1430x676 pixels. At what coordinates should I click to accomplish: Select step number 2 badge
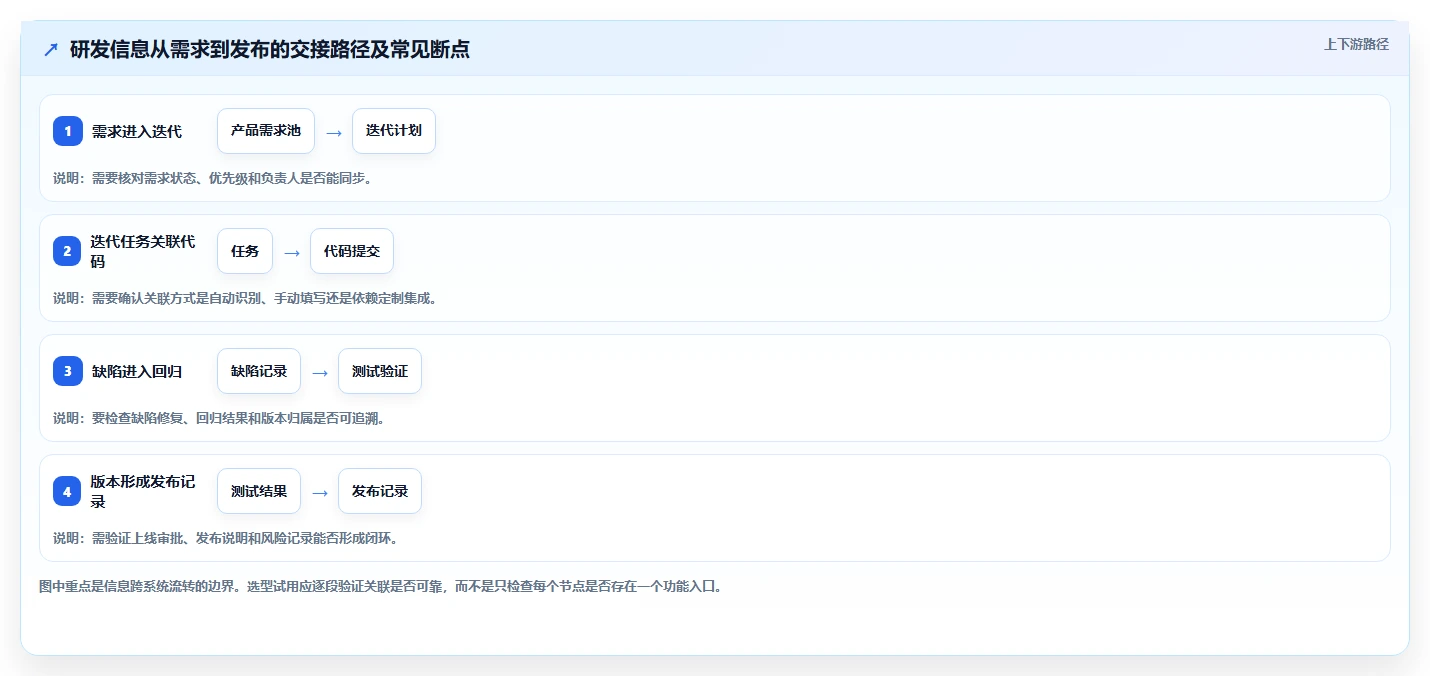tap(68, 251)
